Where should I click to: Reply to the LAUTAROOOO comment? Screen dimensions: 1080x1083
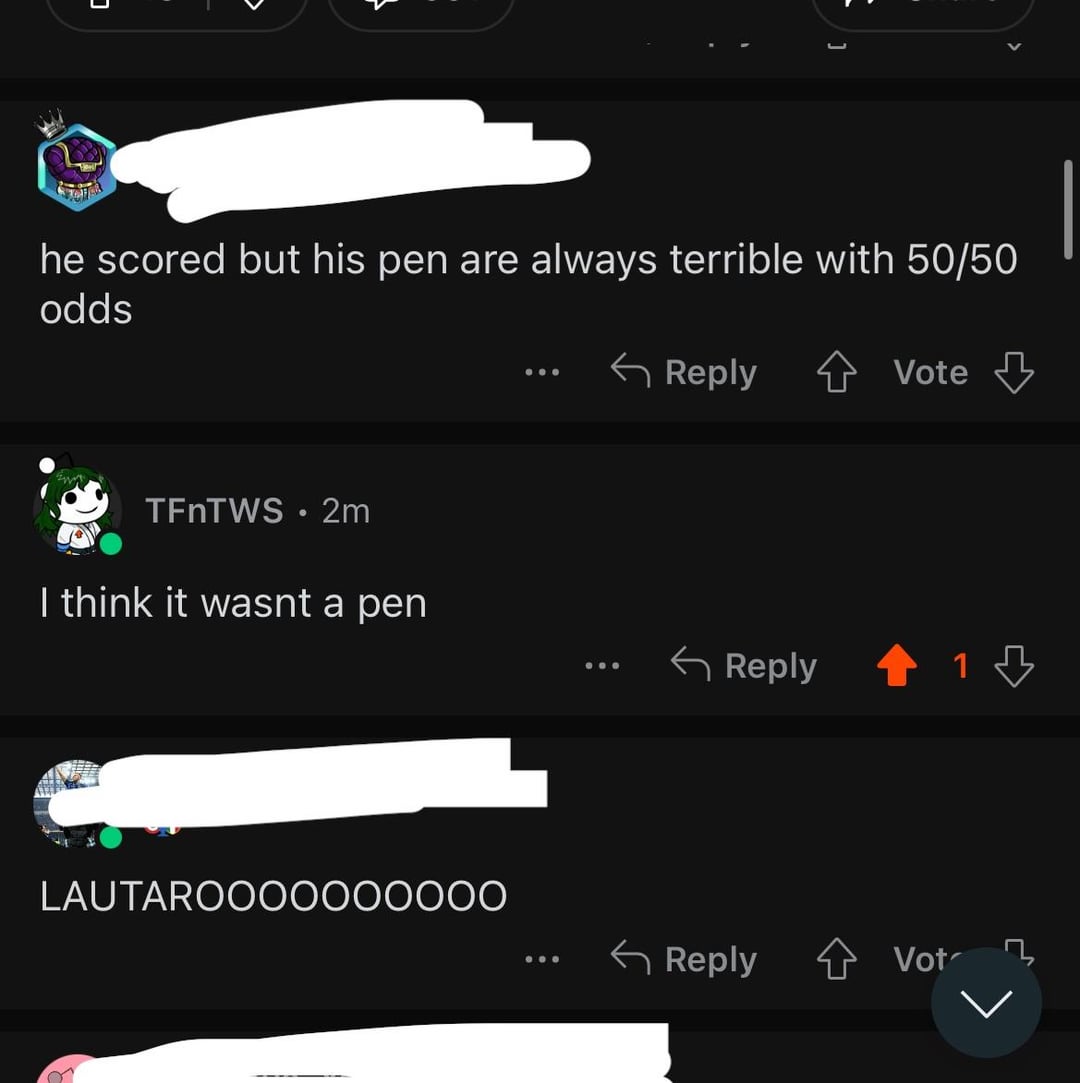[x=684, y=959]
